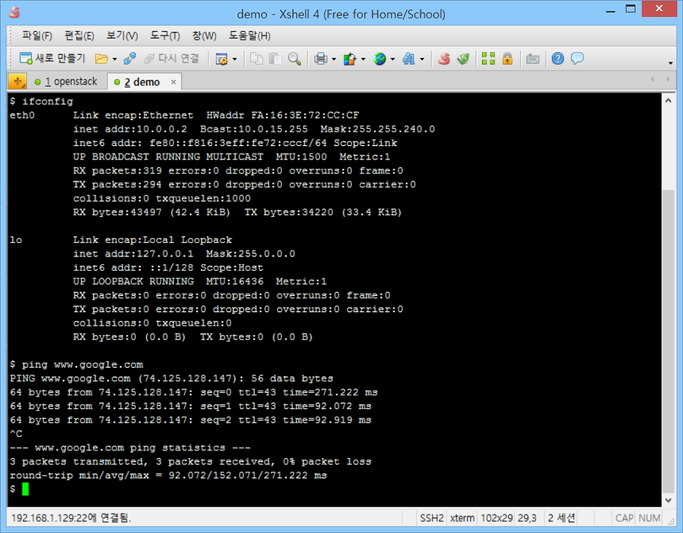The height and width of the screenshot is (533, 683).
Task: Click the 192.168.1.129:22에 연결됨 status text
Action: 71,518
